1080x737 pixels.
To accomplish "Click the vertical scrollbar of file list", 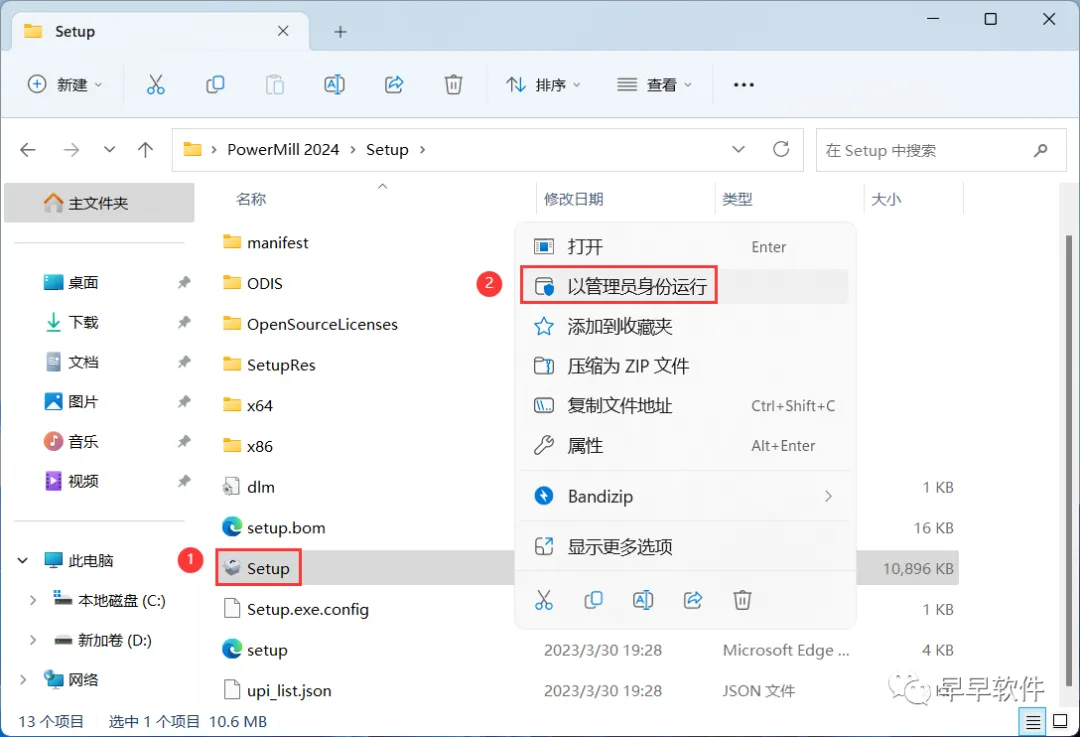I will click(x=1068, y=460).
